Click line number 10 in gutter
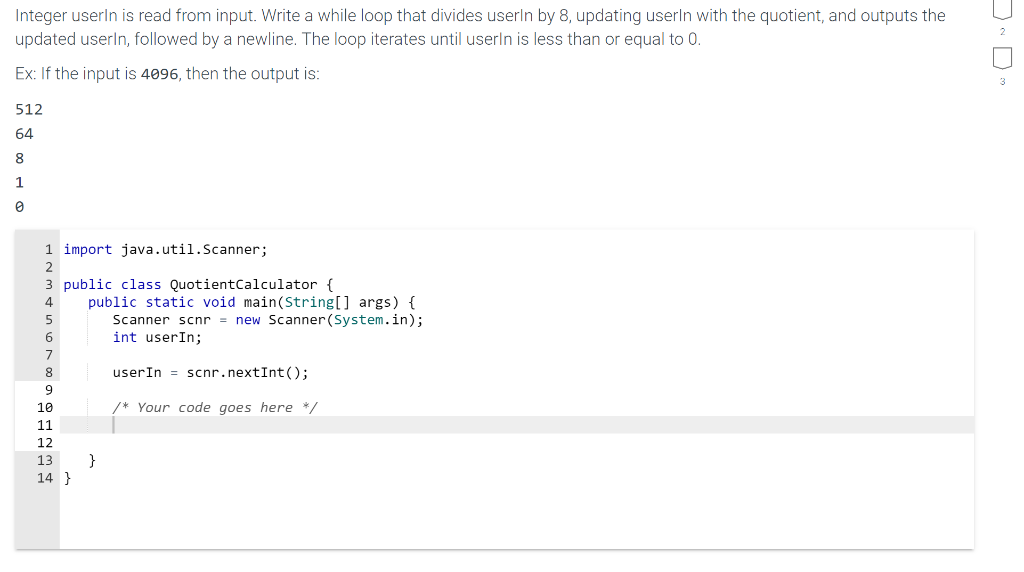Viewport: 1024px width, 572px height. [44, 407]
